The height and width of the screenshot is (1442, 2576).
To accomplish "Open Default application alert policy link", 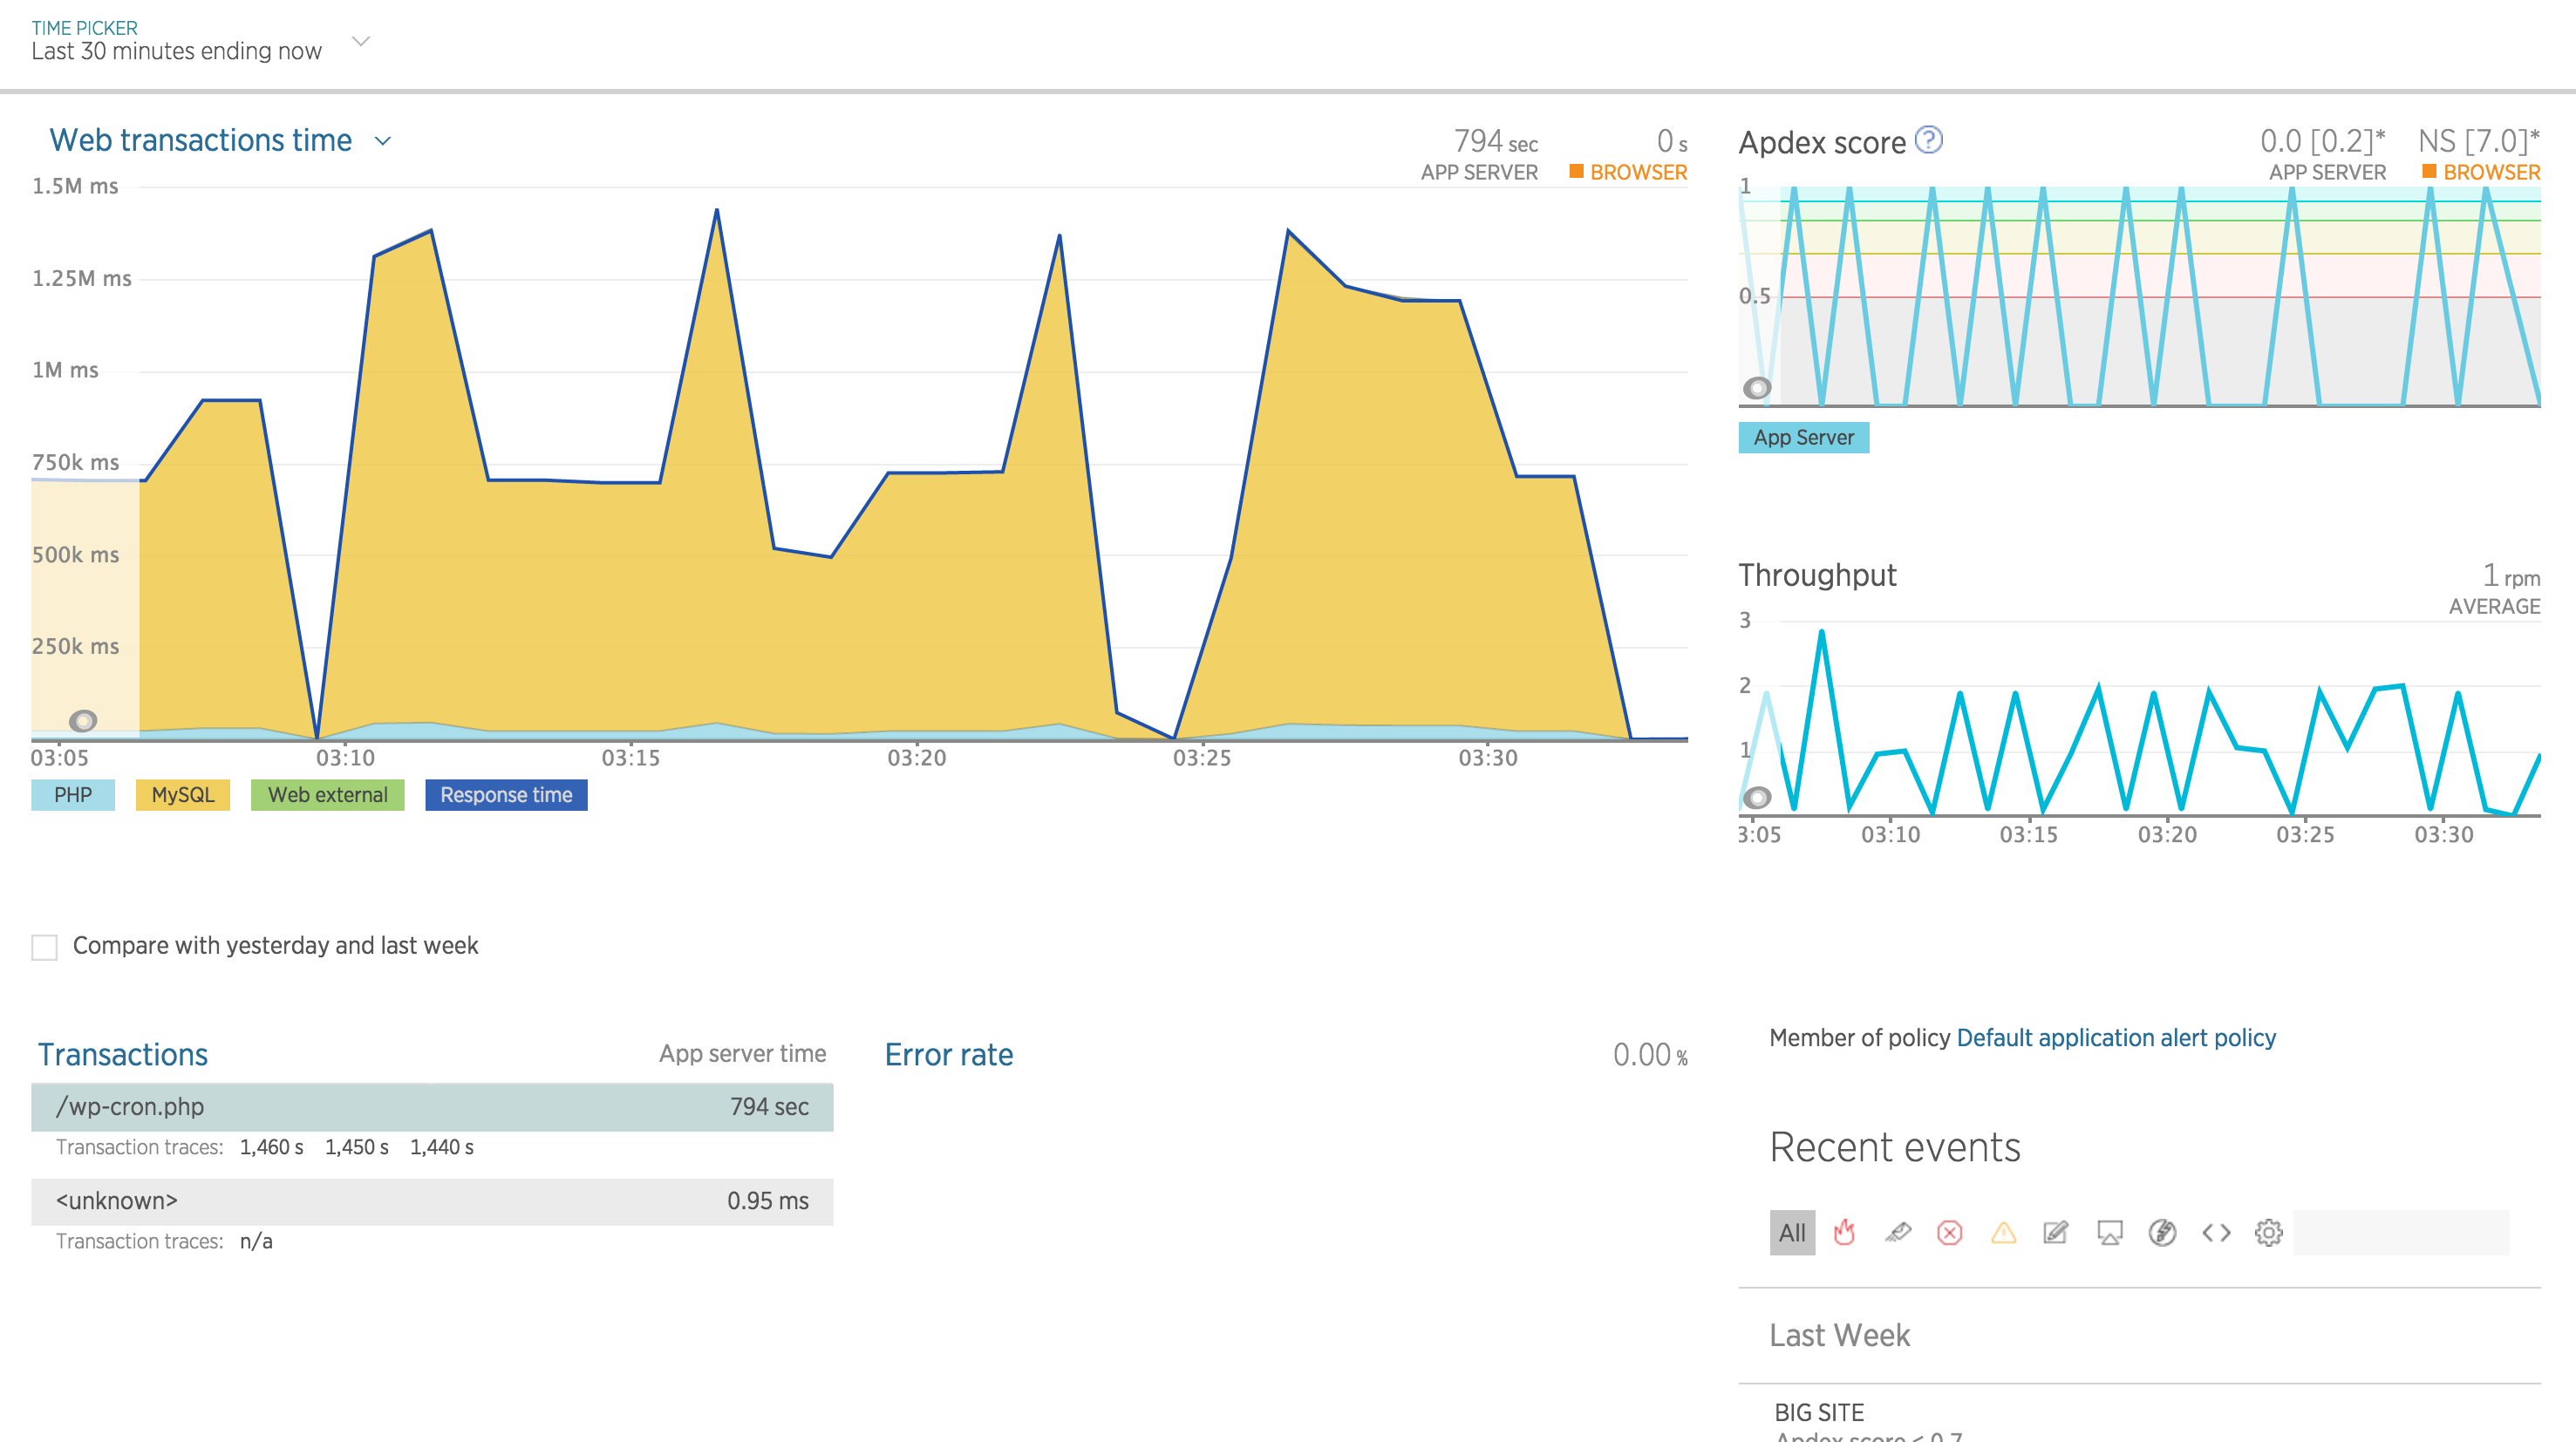I will coord(2115,1038).
